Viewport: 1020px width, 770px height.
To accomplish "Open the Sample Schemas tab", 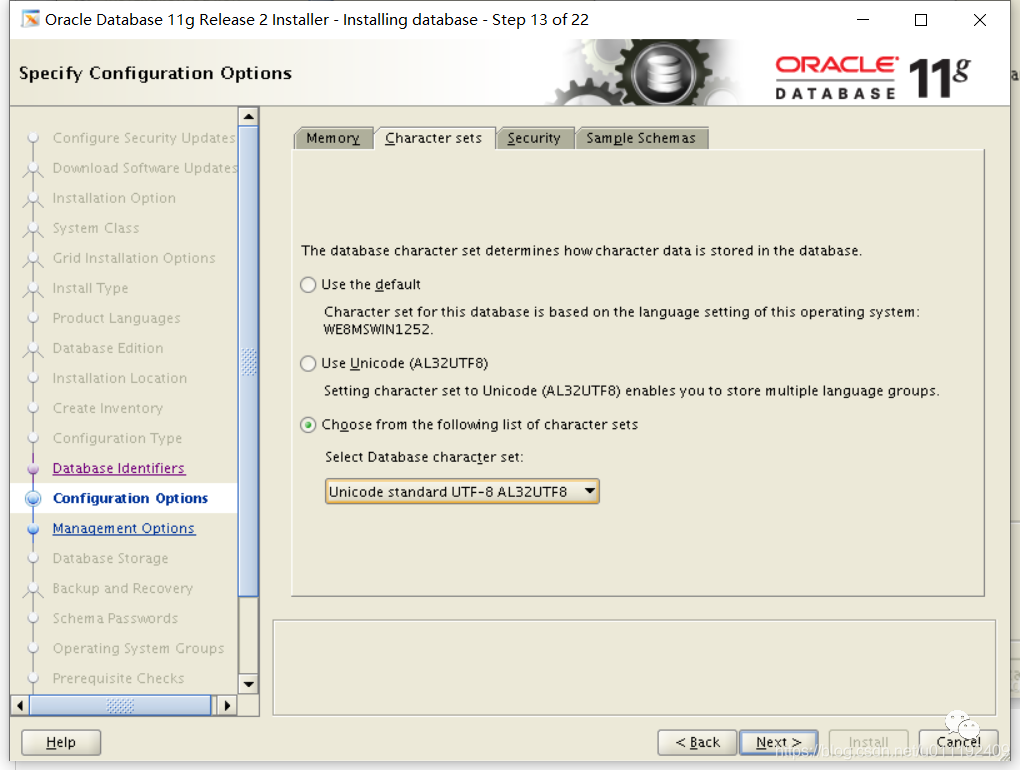I will (641, 138).
